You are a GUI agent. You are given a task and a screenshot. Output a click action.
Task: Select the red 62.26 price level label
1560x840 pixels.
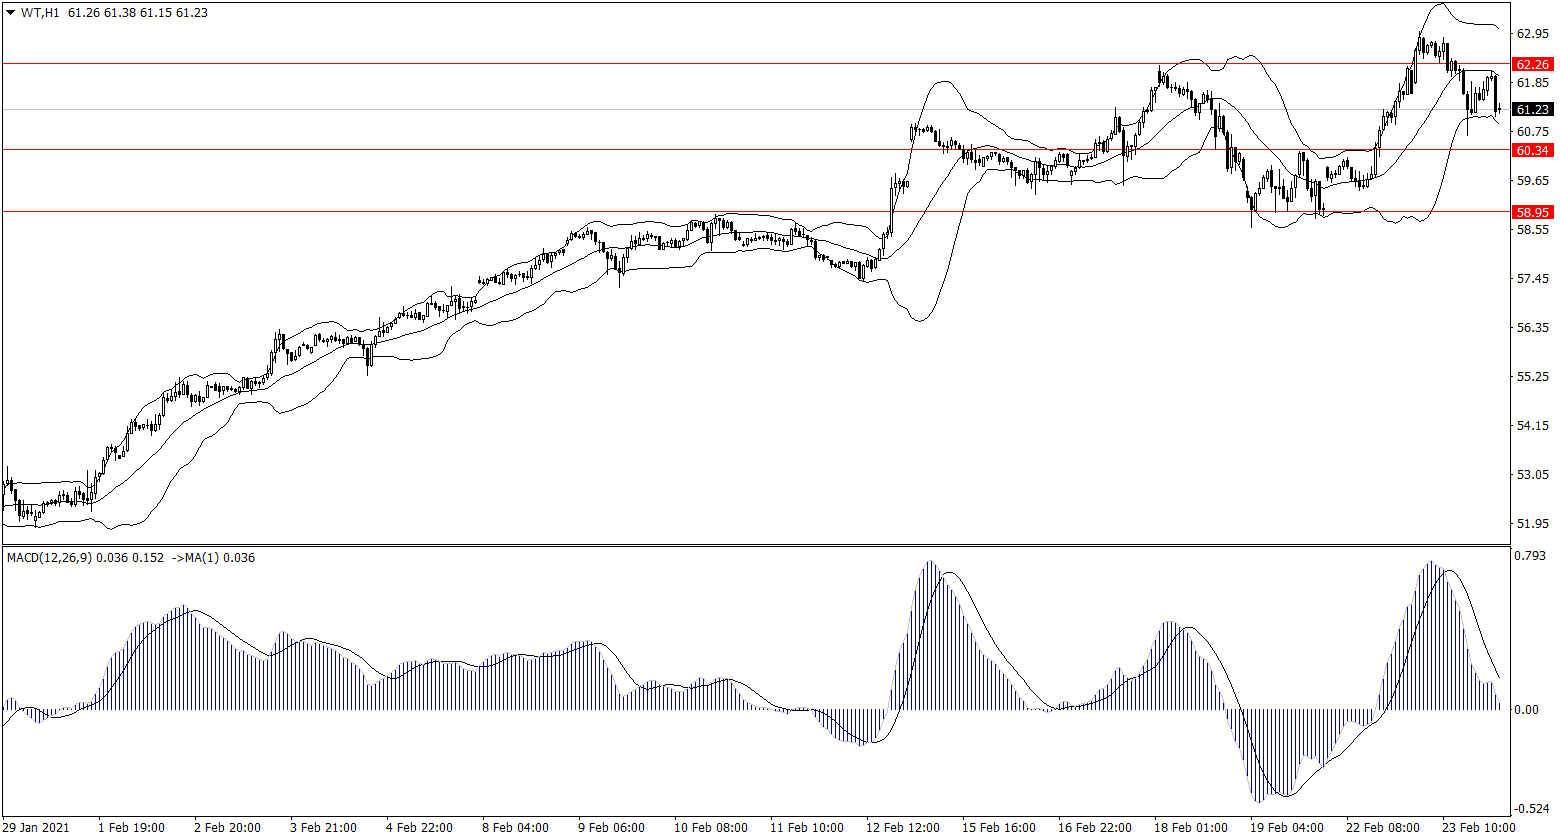tap(1532, 64)
